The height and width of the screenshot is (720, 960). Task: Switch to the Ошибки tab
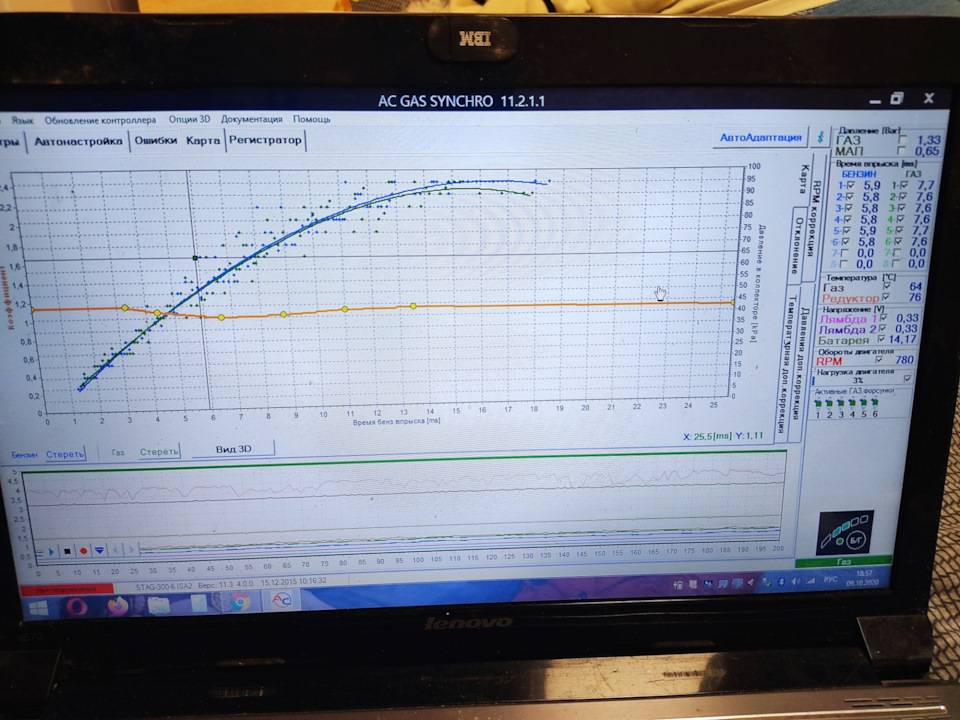pyautogui.click(x=156, y=140)
